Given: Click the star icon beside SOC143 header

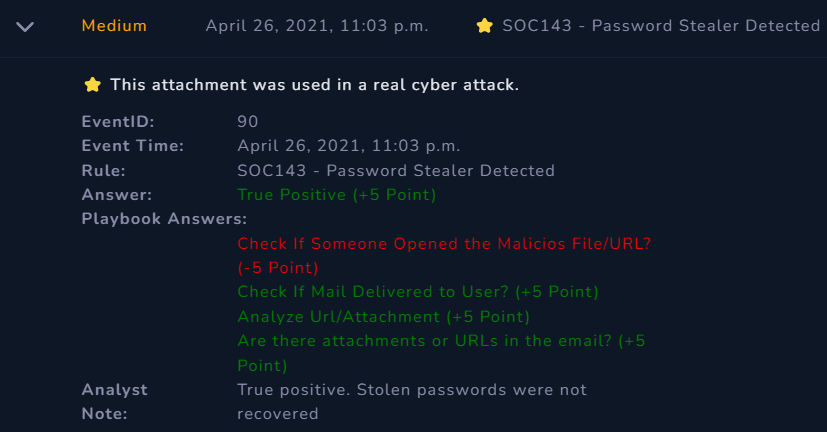Looking at the screenshot, I should point(486,26).
